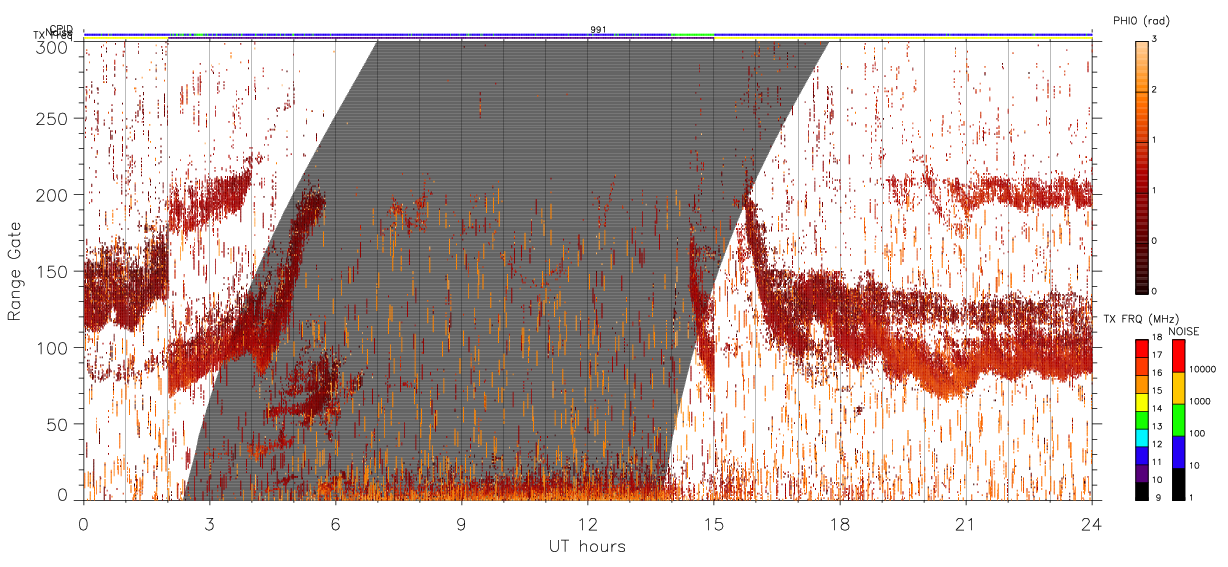Select the yellow 14-15 MHz frequency swatch
Image resolution: width=1228 pixels, height=567 pixels.
1141,401
